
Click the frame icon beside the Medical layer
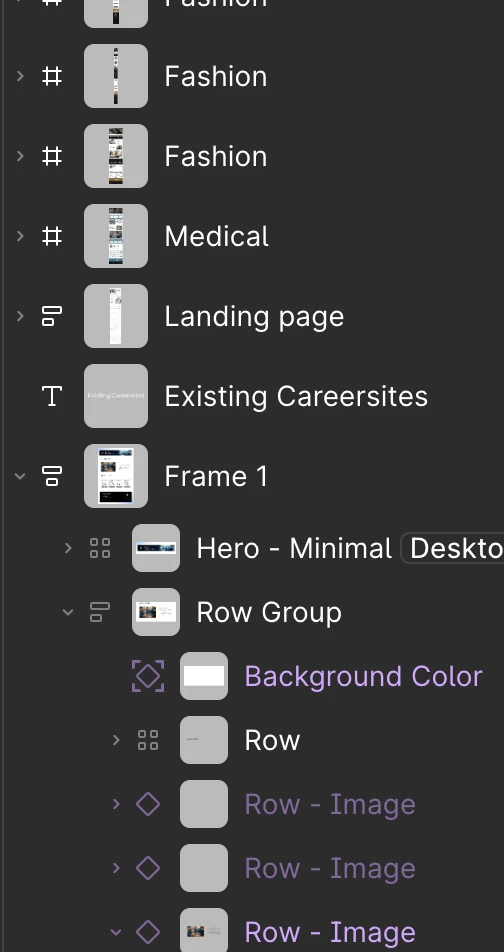[52, 236]
